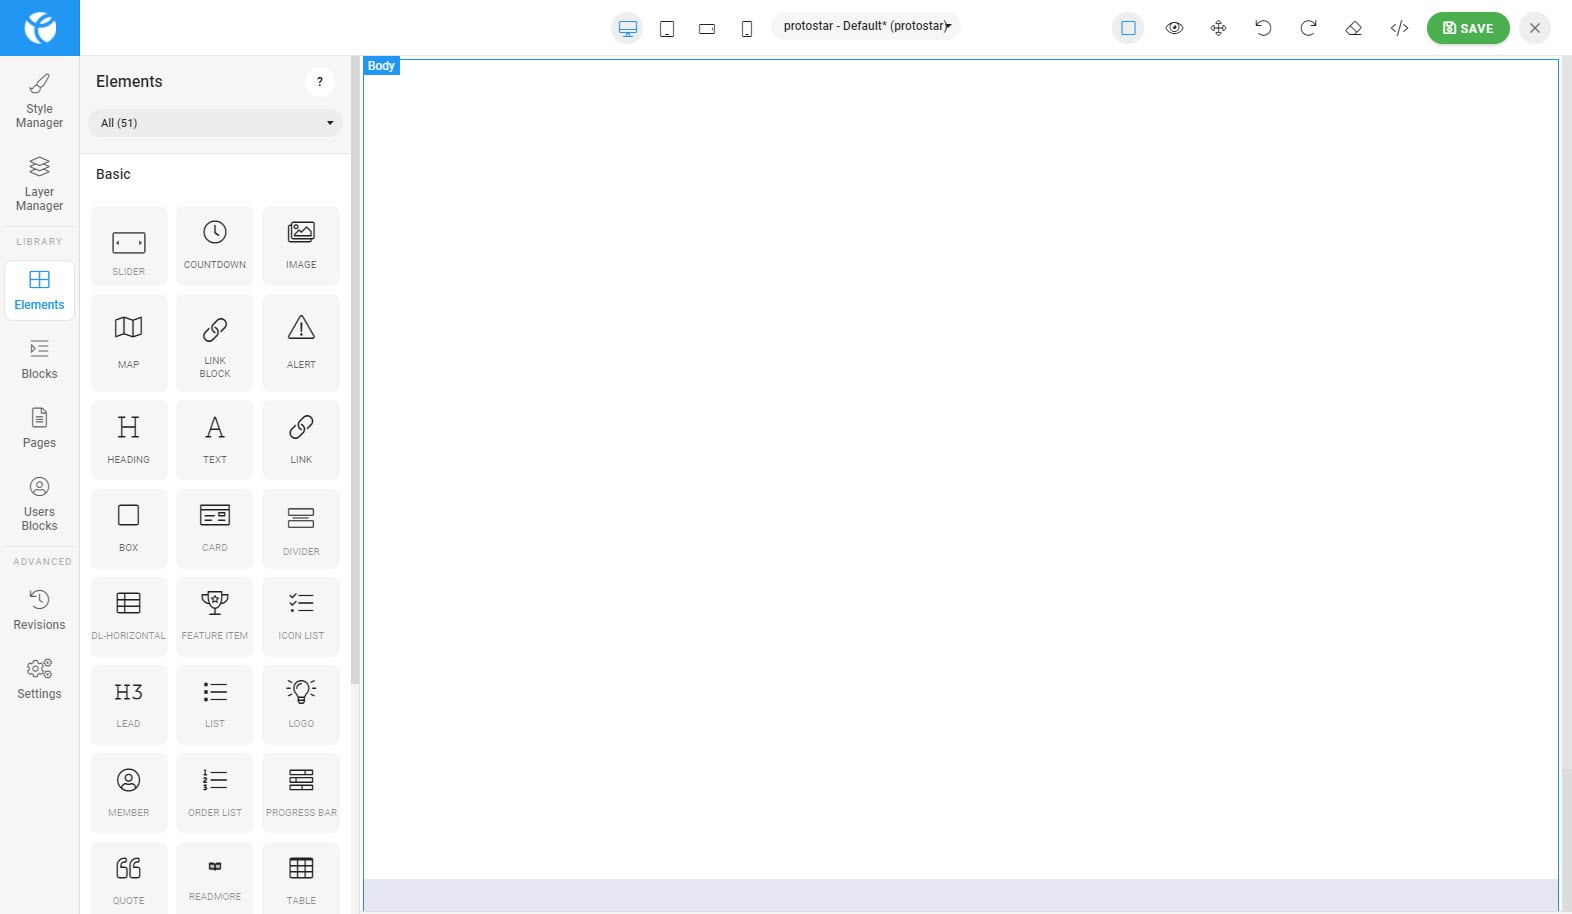Click the elements panel vertical scrollbar
Image resolution: width=1572 pixels, height=914 pixels.
pyautogui.click(x=355, y=400)
